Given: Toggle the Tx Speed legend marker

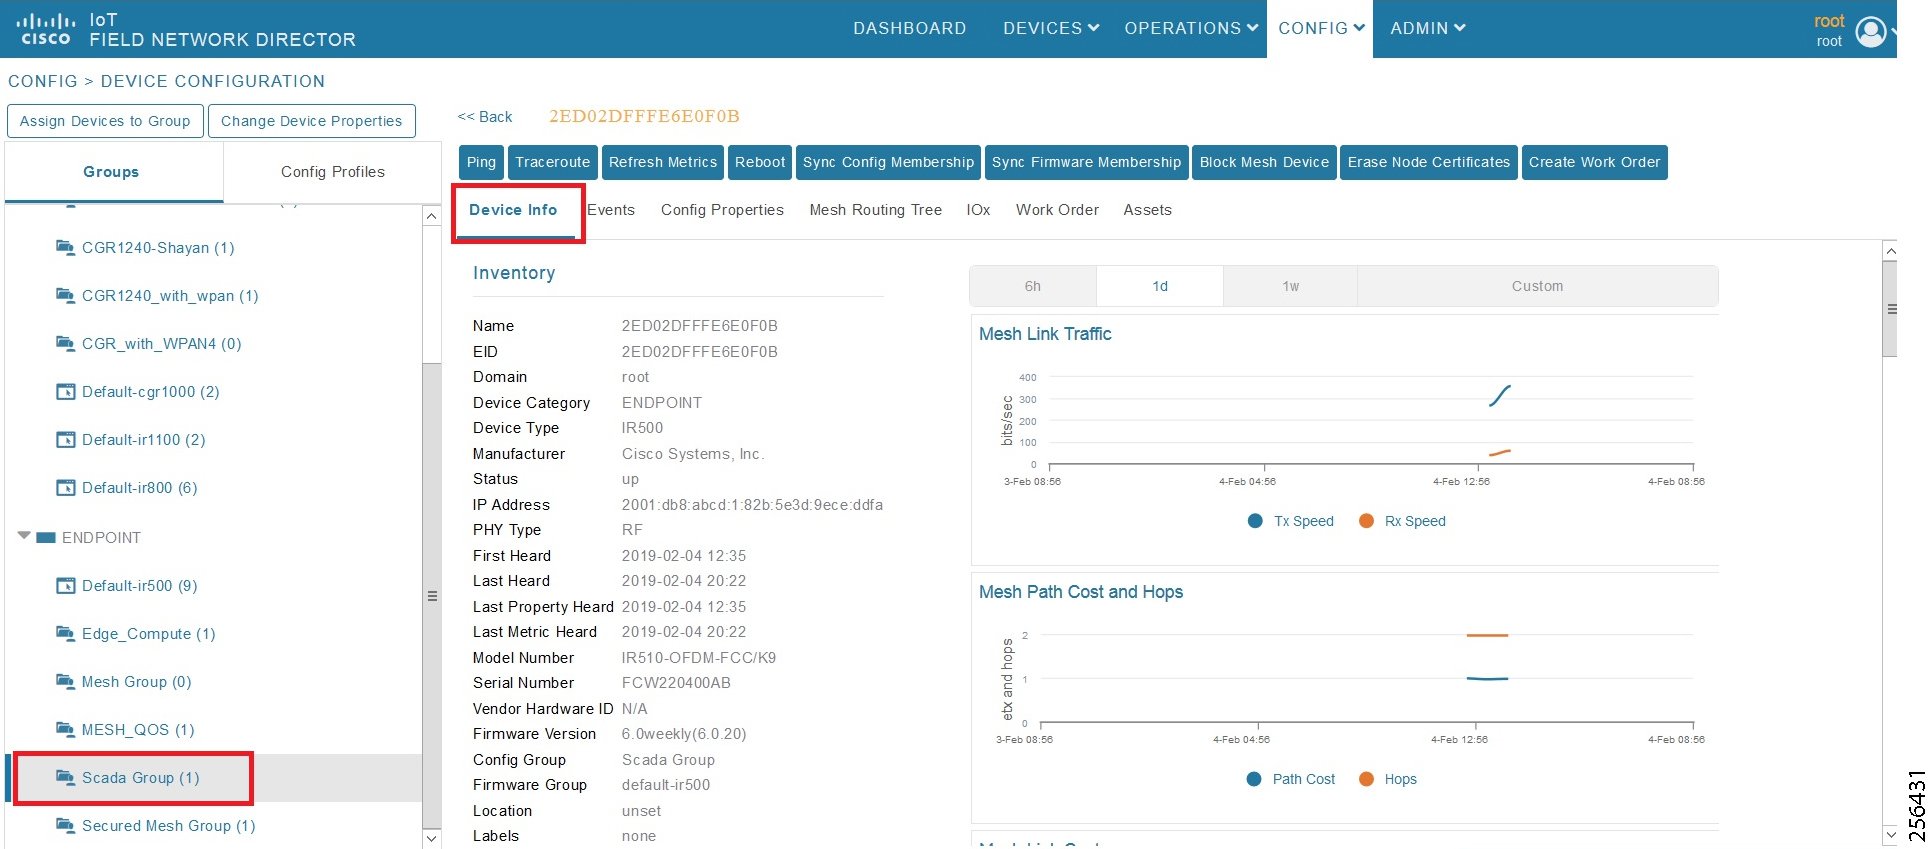Looking at the screenshot, I should point(1255,521).
